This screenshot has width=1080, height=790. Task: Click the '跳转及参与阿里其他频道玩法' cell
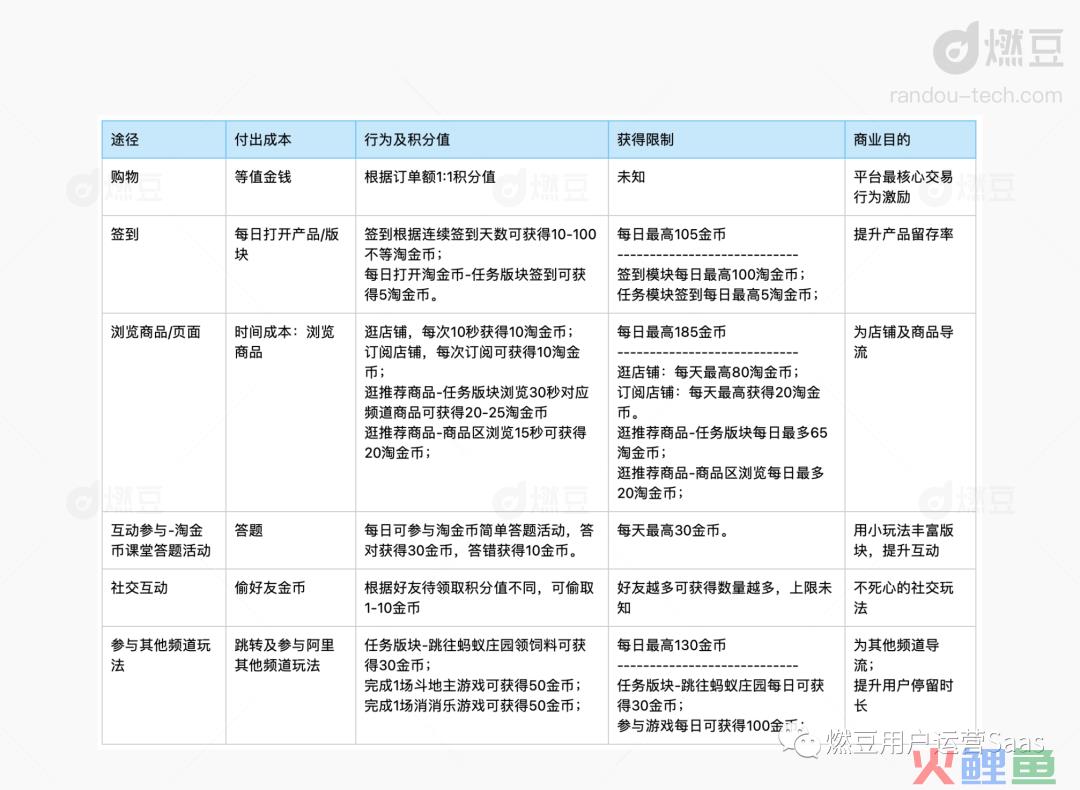coord(291,685)
